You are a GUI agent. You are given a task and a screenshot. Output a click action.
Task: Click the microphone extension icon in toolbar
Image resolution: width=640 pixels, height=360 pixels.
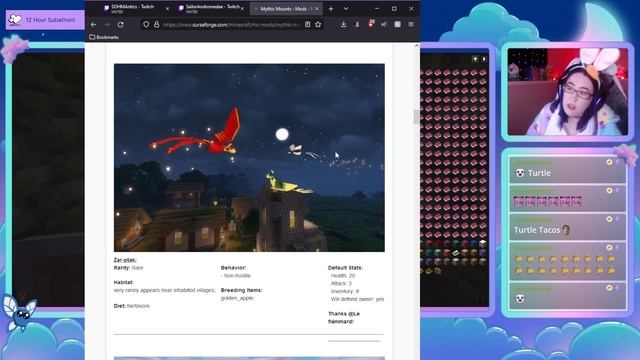357,24
